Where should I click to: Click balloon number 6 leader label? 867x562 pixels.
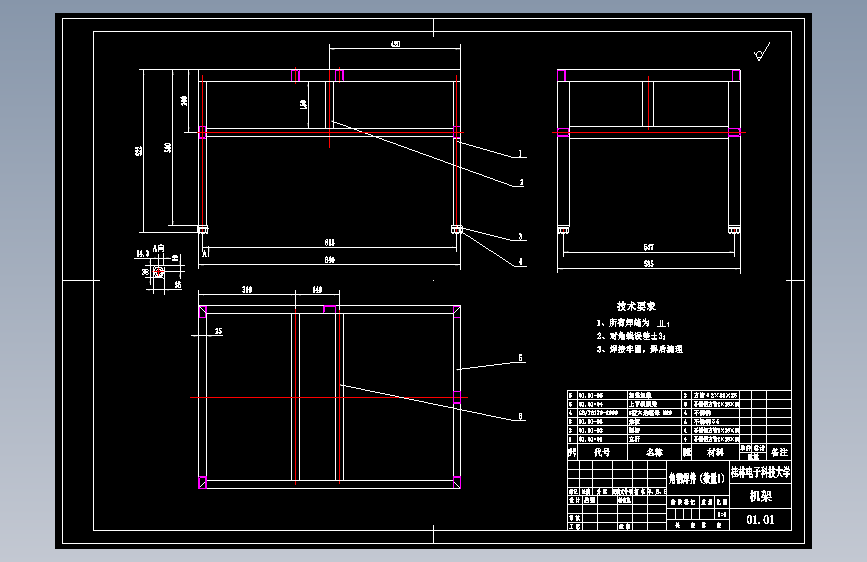pyautogui.click(x=520, y=417)
